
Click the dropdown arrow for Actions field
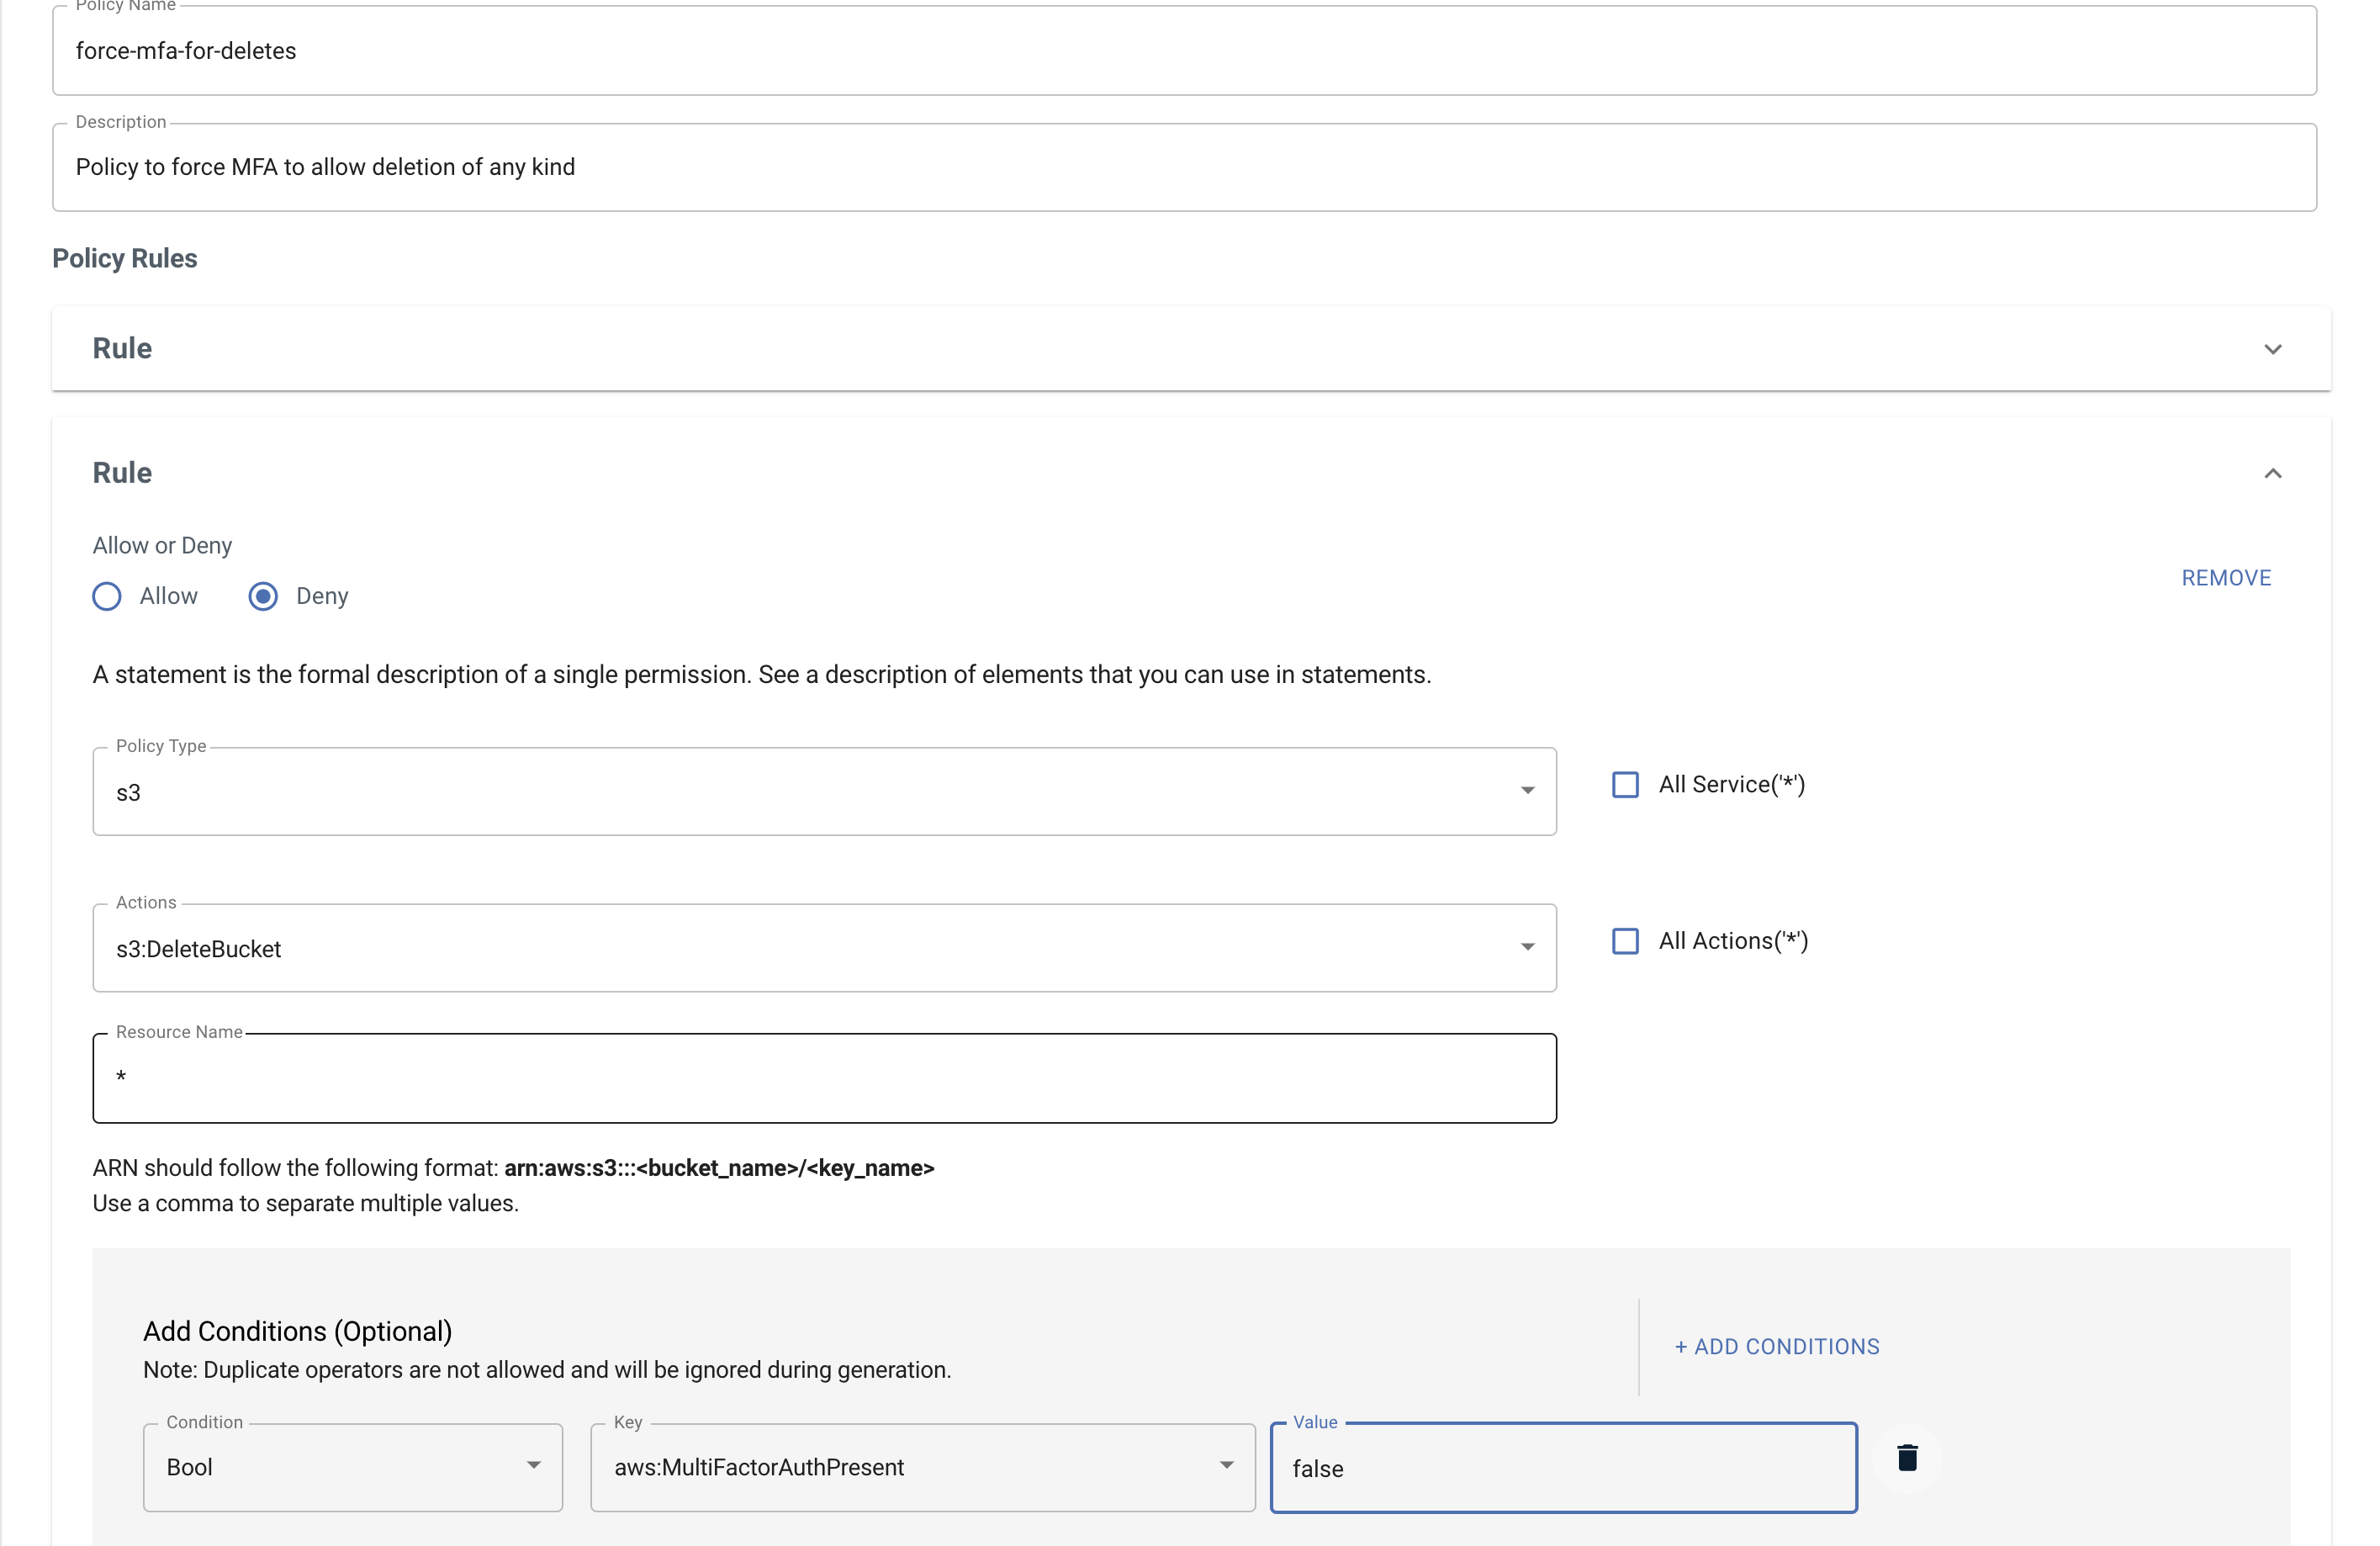point(1526,947)
